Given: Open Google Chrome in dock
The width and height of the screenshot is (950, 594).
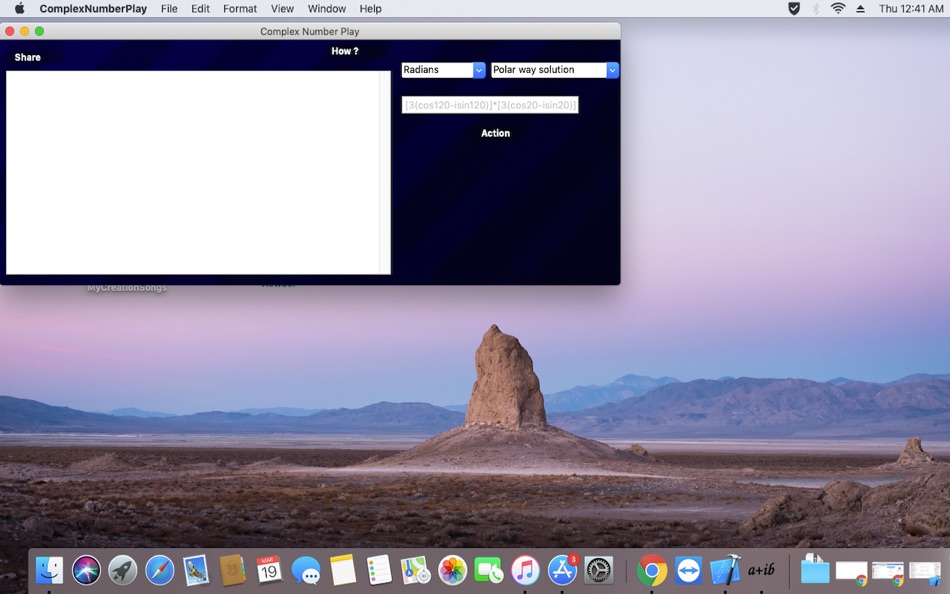Looking at the screenshot, I should coord(652,570).
